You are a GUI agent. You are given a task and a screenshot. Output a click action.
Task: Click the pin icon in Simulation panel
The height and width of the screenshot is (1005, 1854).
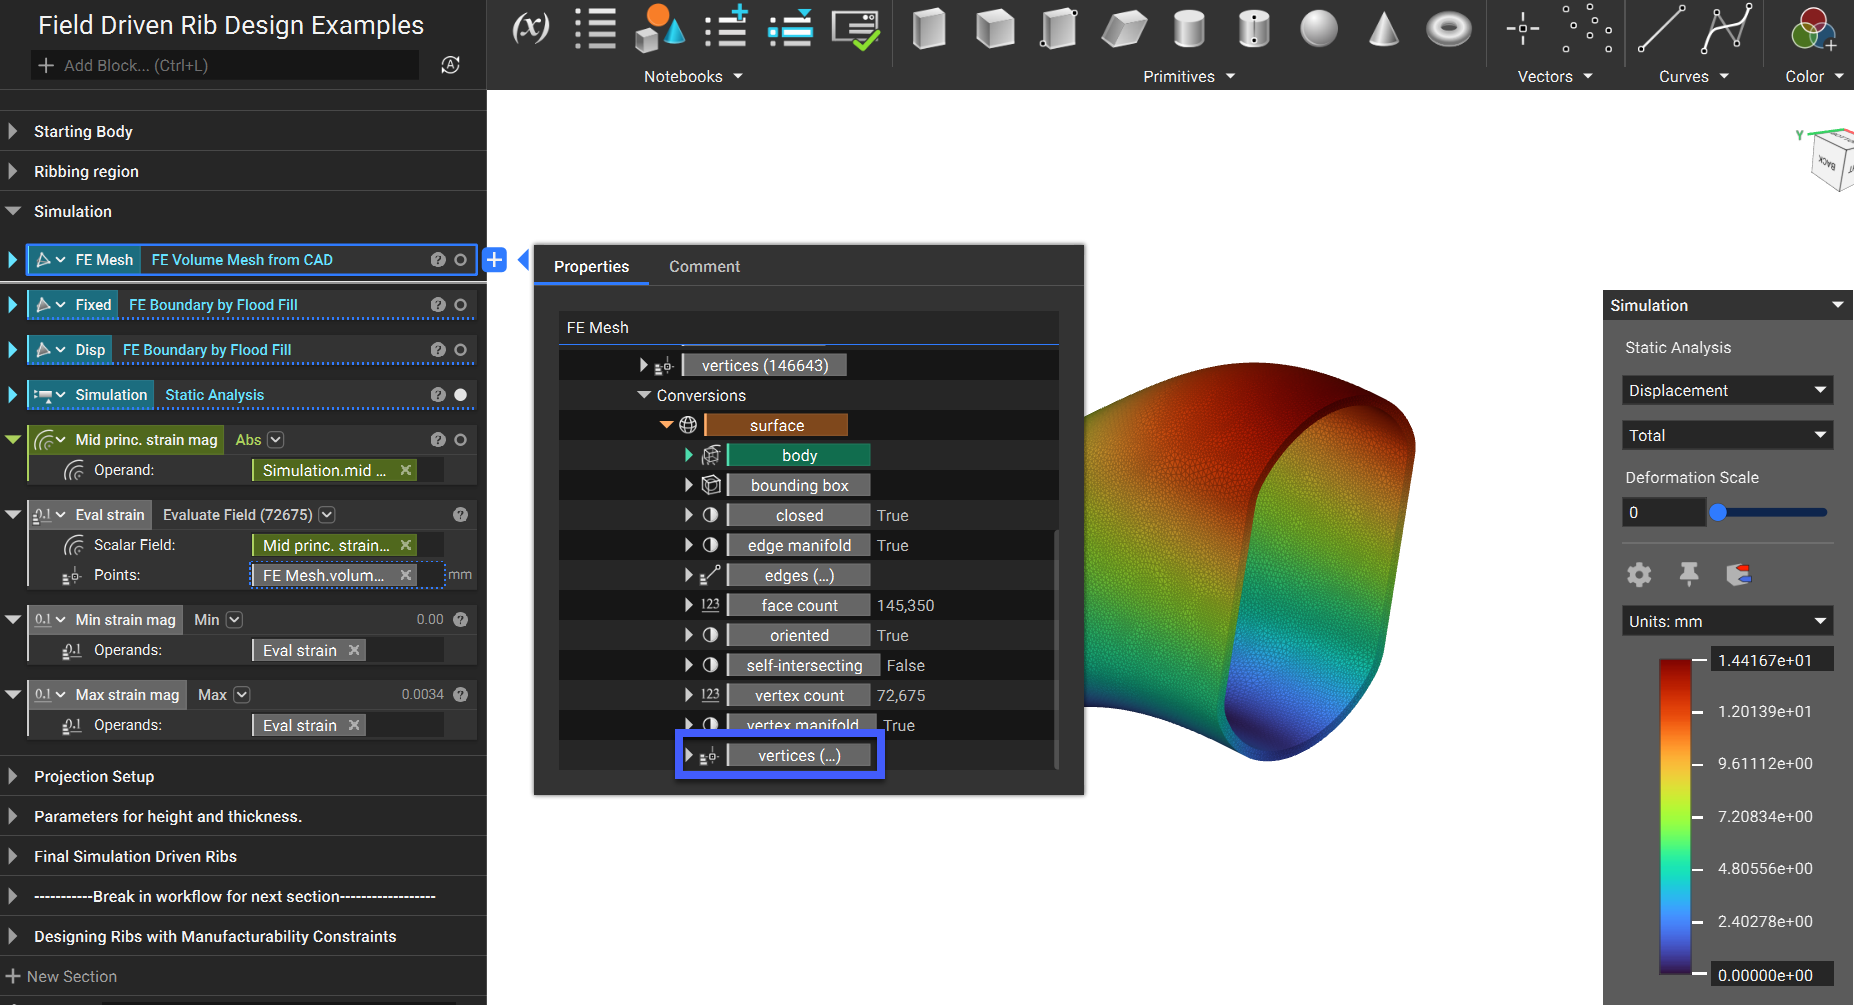(x=1689, y=574)
